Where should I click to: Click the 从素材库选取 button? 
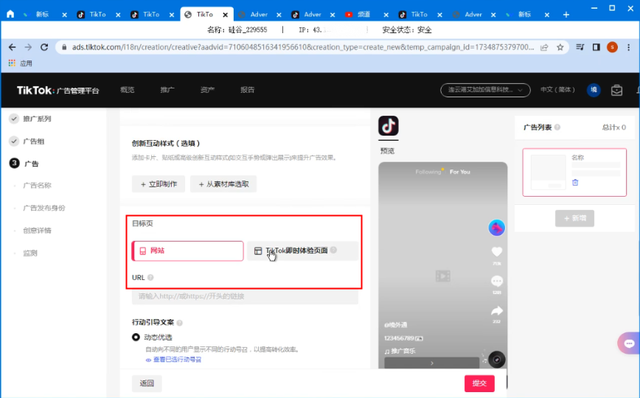(x=223, y=184)
